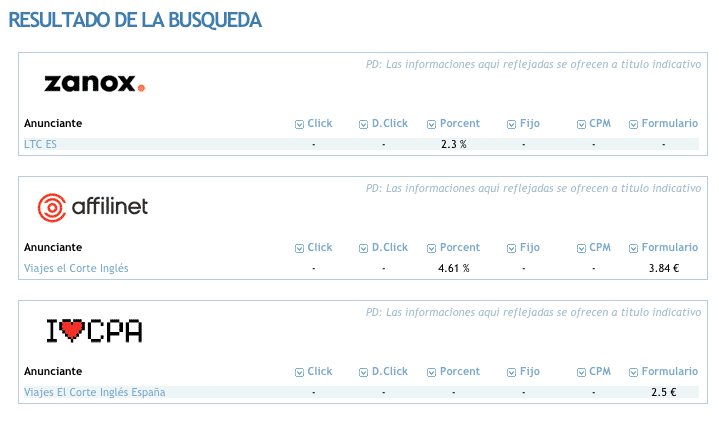Open Viajes El Corte Inglés España link
The width and height of the screenshot is (719, 421).
coord(94,392)
